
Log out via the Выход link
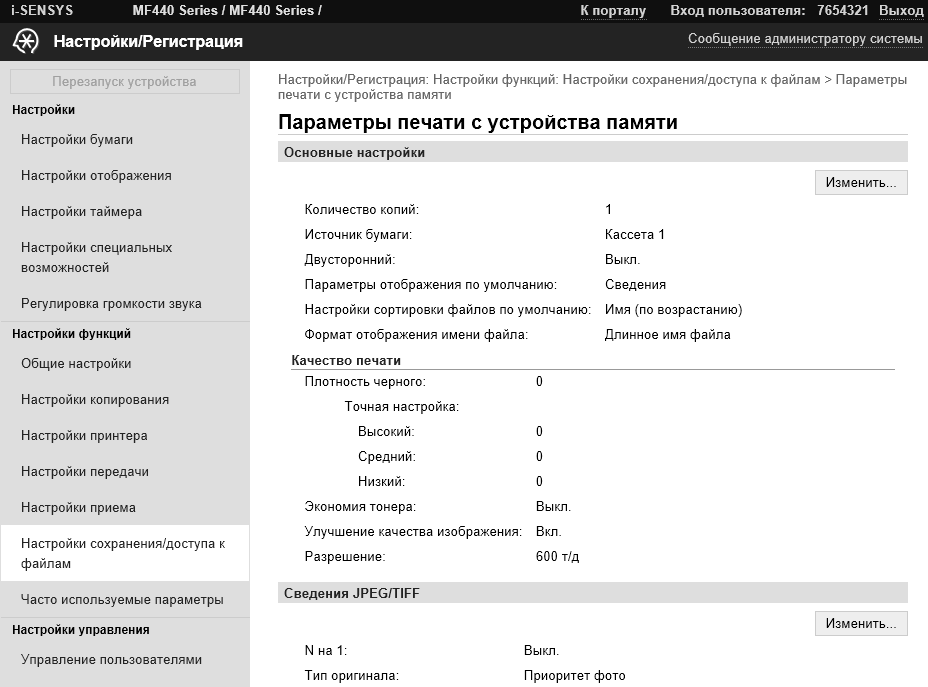click(x=901, y=11)
